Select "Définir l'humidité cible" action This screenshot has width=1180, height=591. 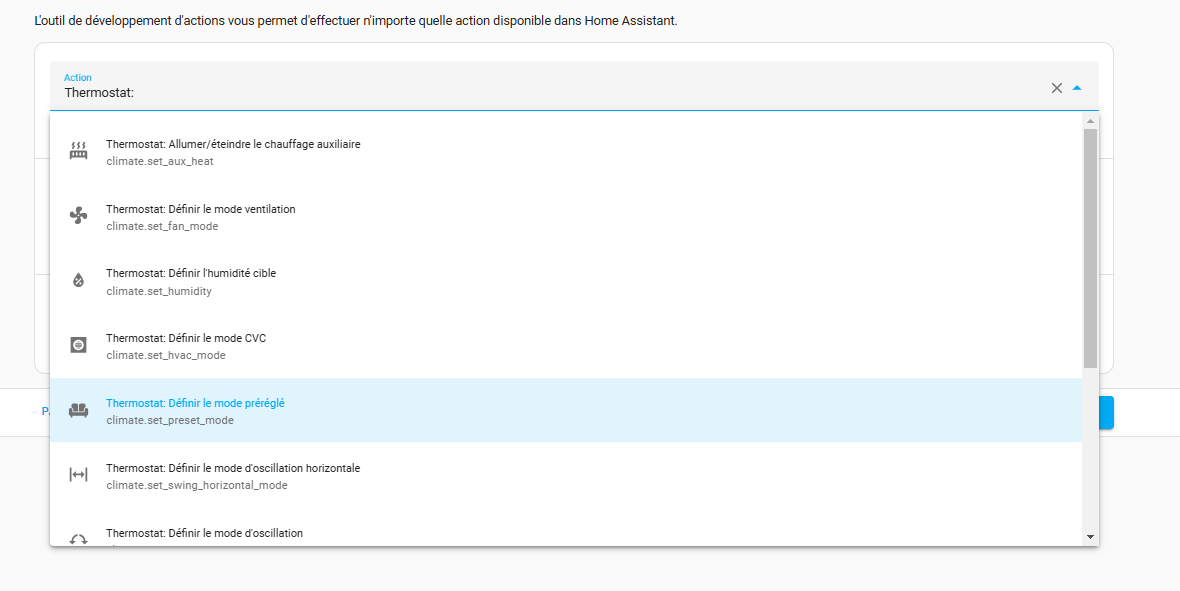coord(566,281)
